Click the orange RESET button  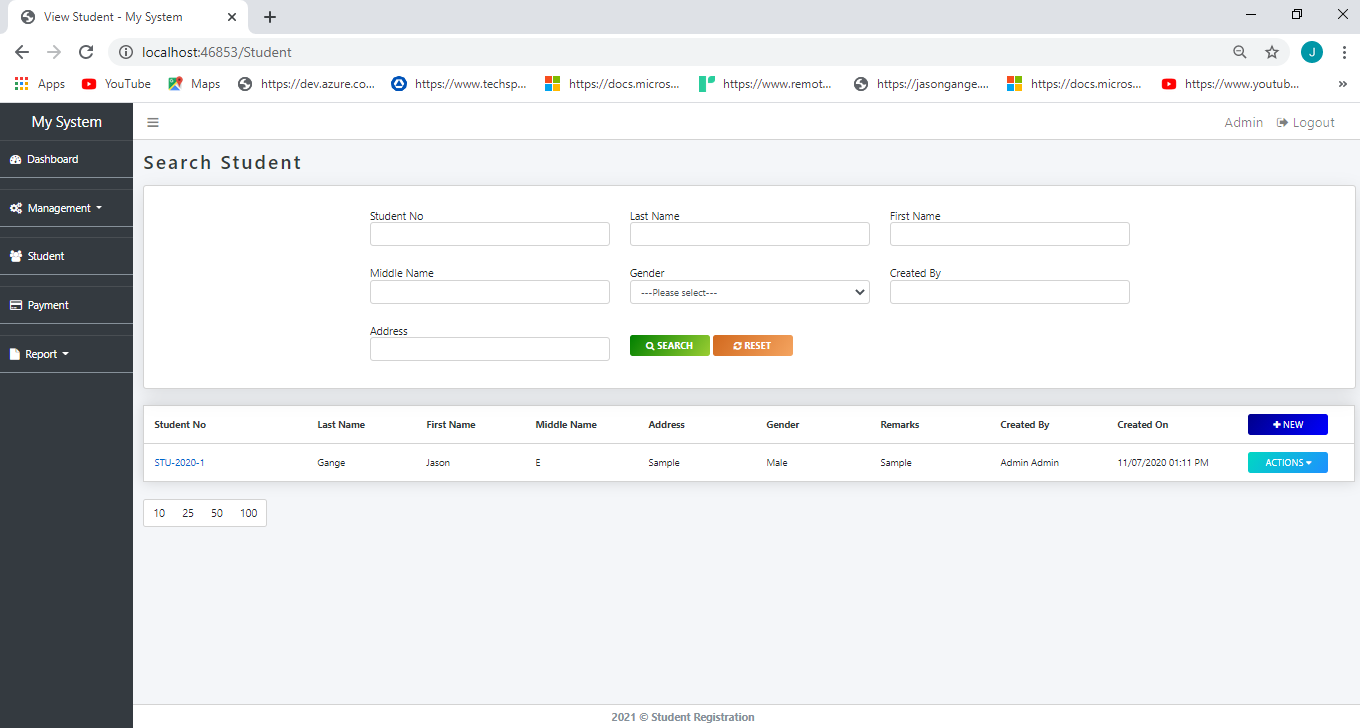point(753,346)
